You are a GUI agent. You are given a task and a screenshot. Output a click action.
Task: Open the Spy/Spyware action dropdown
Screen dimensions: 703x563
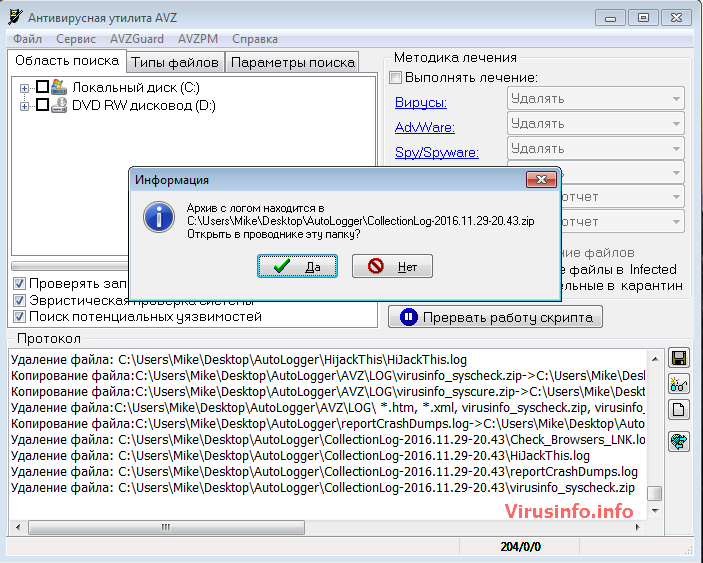[596, 149]
